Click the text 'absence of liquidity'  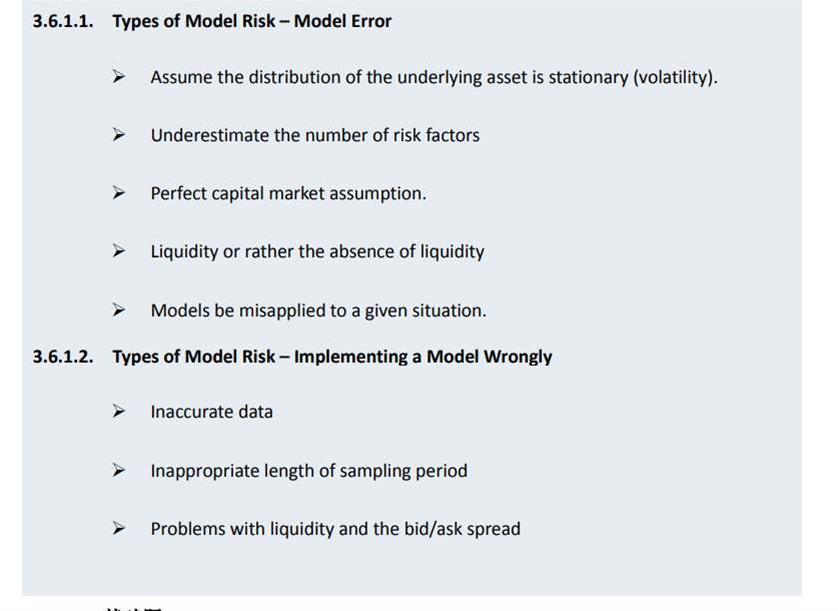407,252
